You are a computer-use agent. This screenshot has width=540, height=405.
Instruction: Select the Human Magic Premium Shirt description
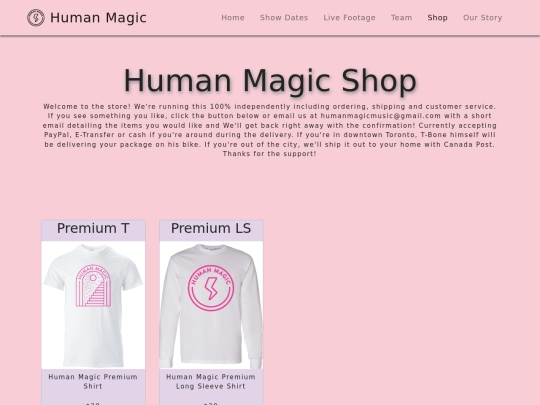click(93, 382)
